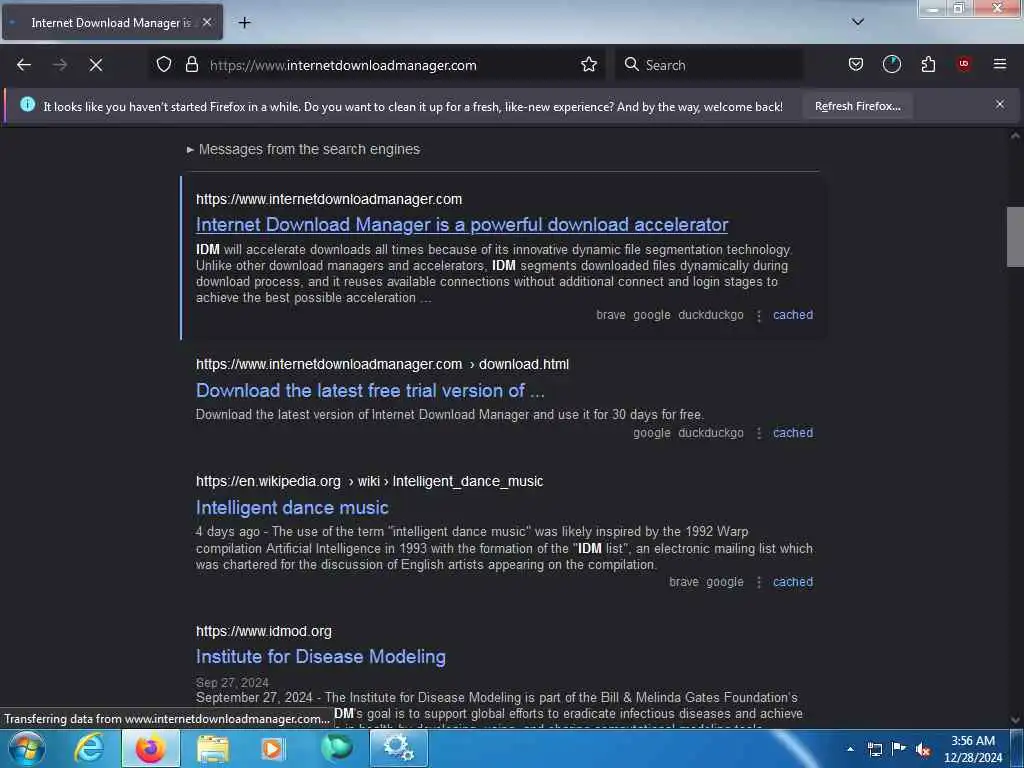Open the Extensions puzzle icon

928,64
